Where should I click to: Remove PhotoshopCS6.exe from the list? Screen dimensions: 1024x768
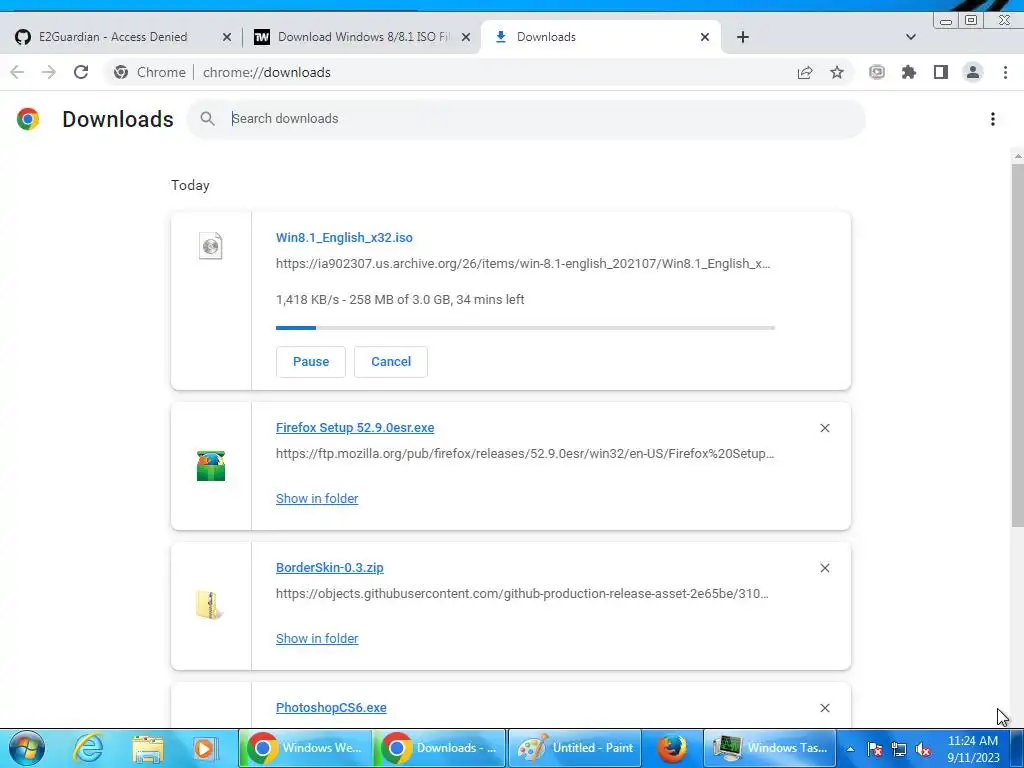[825, 708]
